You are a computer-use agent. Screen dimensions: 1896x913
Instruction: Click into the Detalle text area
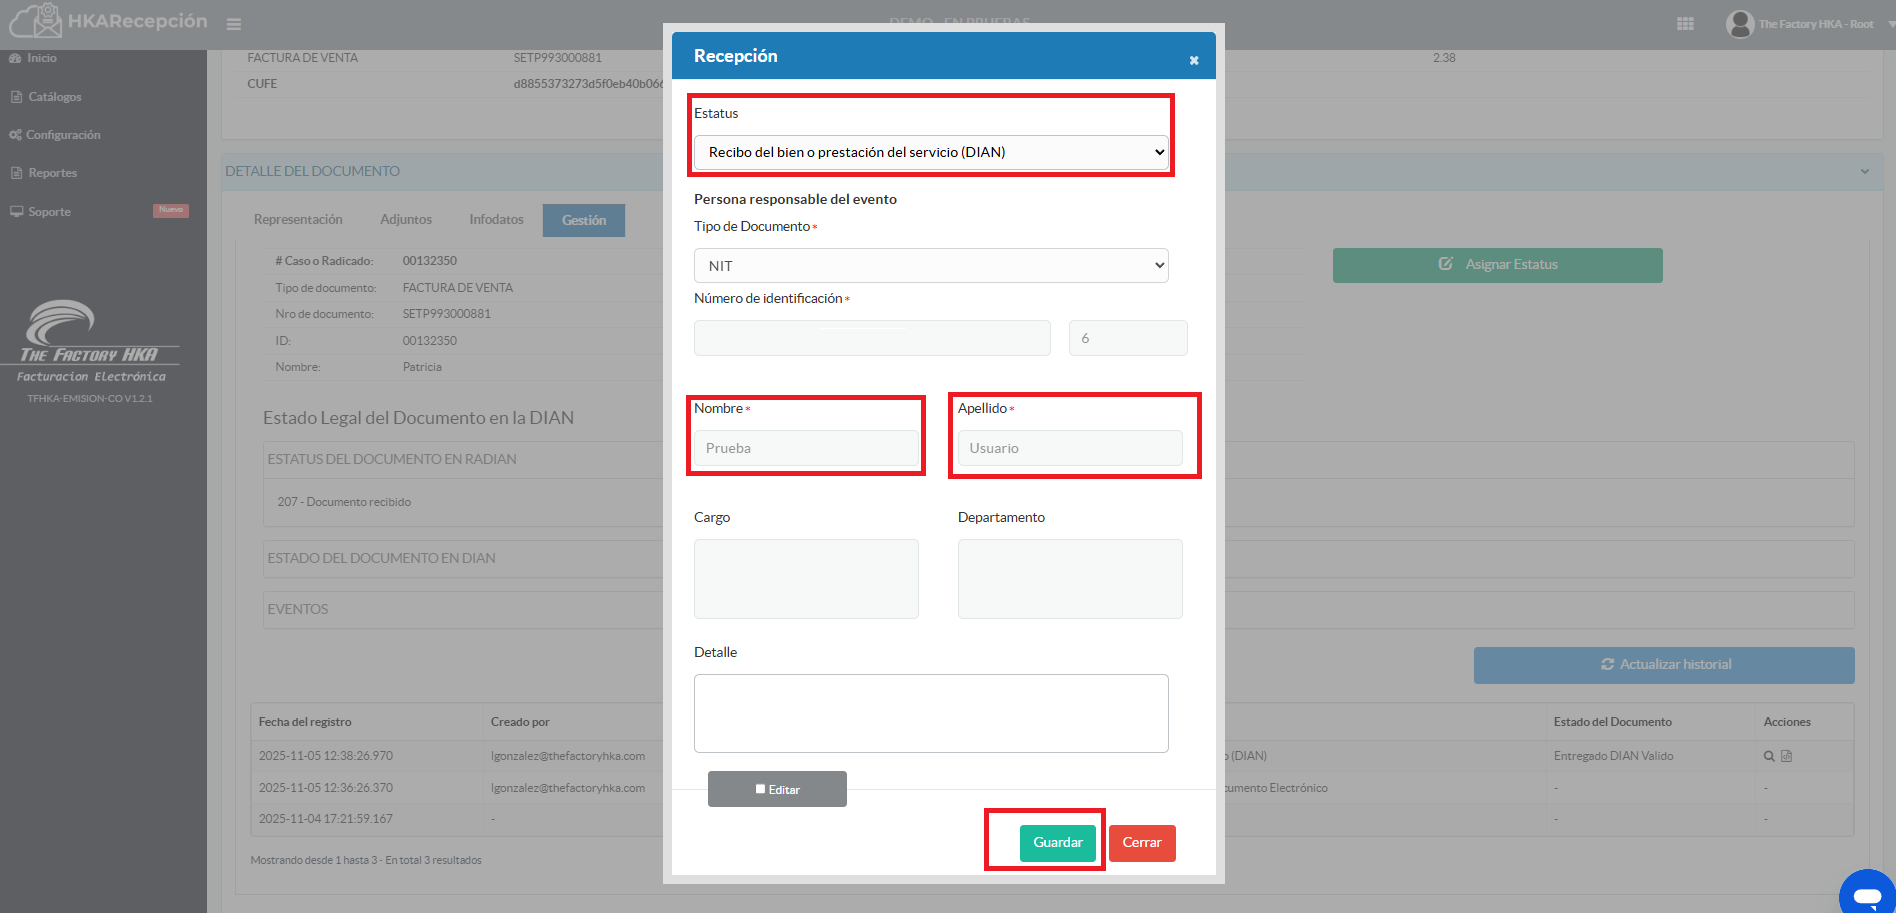(930, 713)
